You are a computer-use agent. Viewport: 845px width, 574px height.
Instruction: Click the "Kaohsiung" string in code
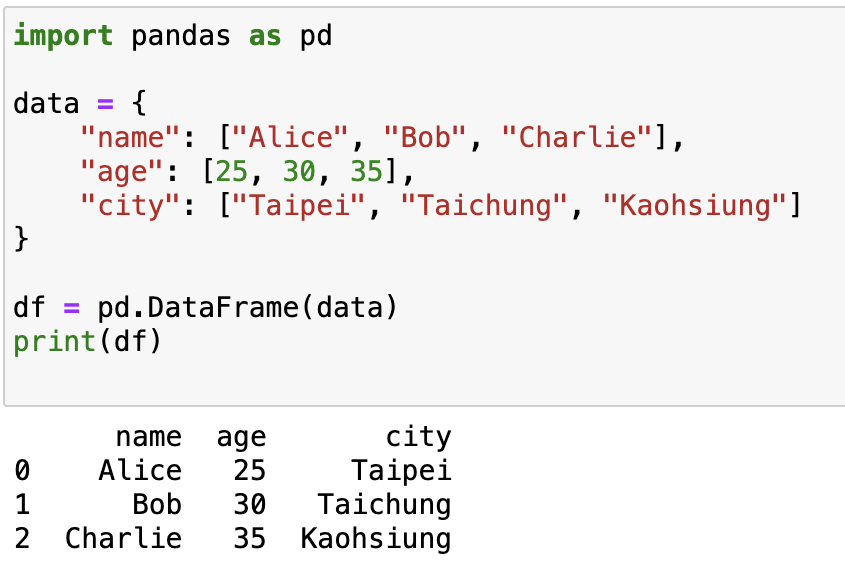point(694,206)
